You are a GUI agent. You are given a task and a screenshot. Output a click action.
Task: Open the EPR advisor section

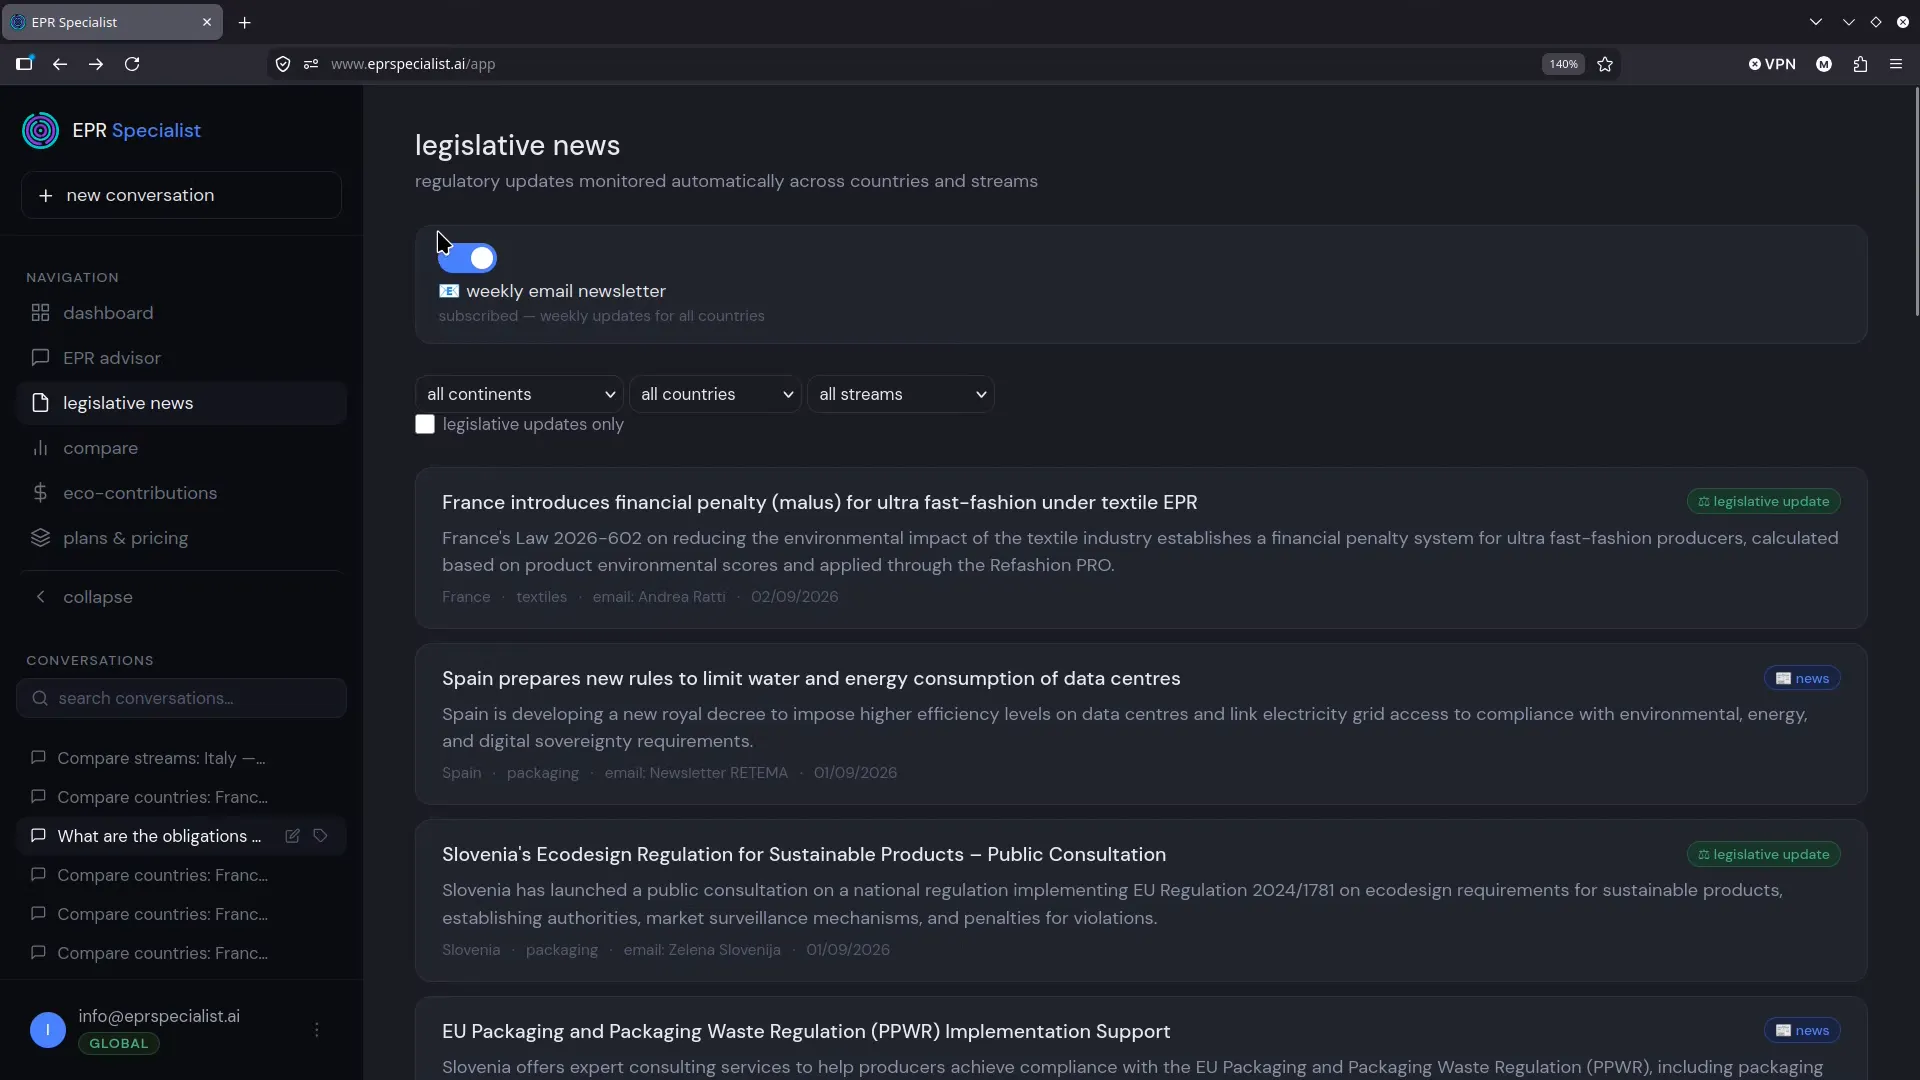point(181,358)
